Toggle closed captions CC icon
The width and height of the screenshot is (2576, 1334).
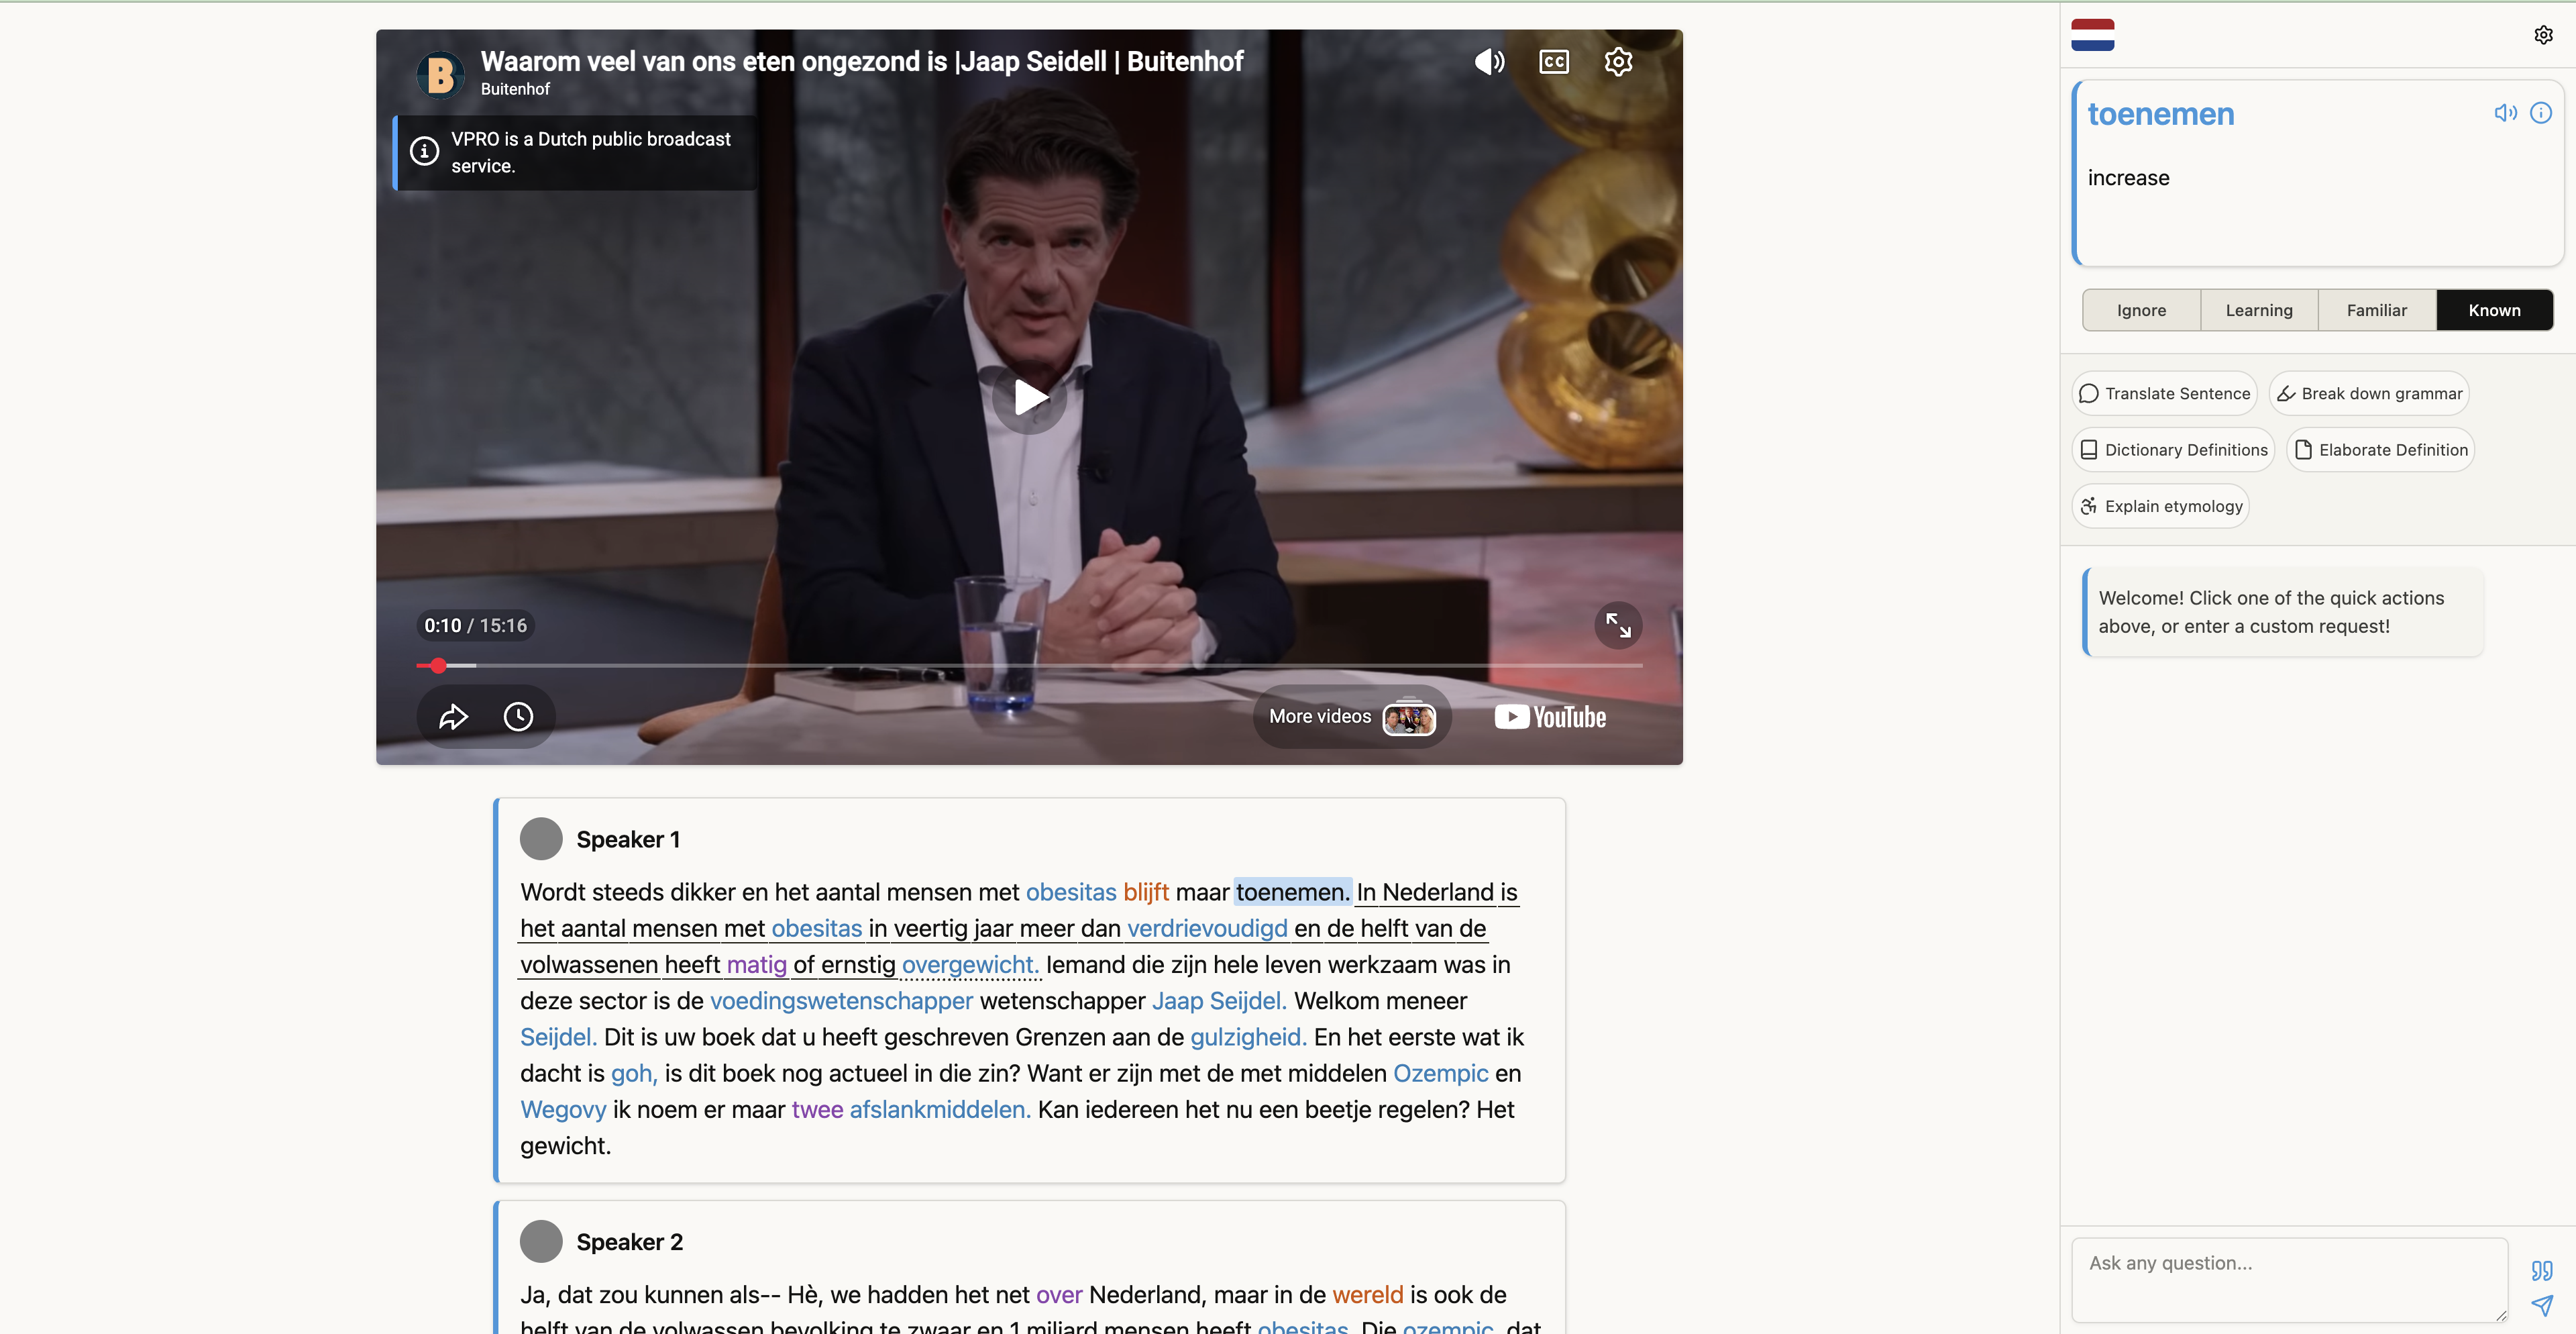(1554, 62)
